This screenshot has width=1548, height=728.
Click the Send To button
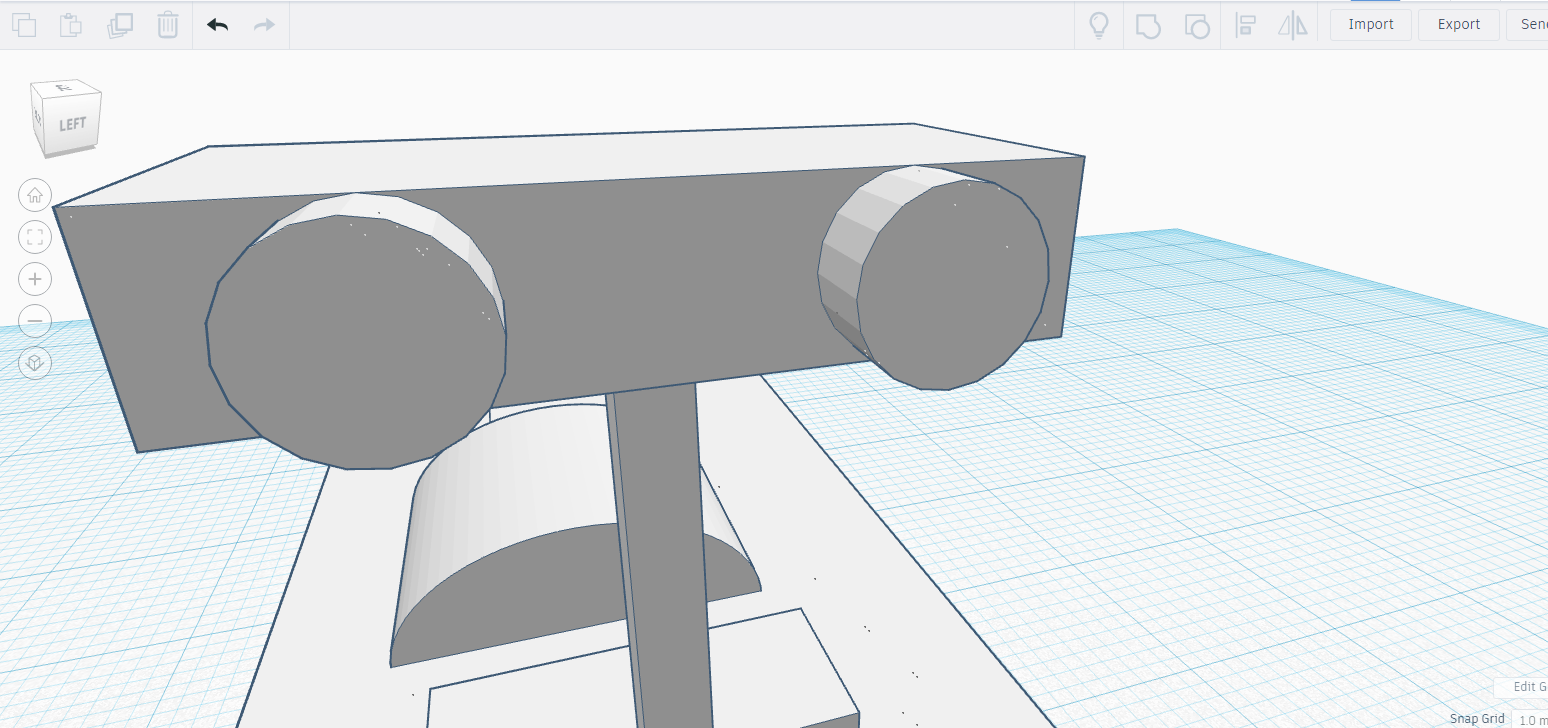1528,25
